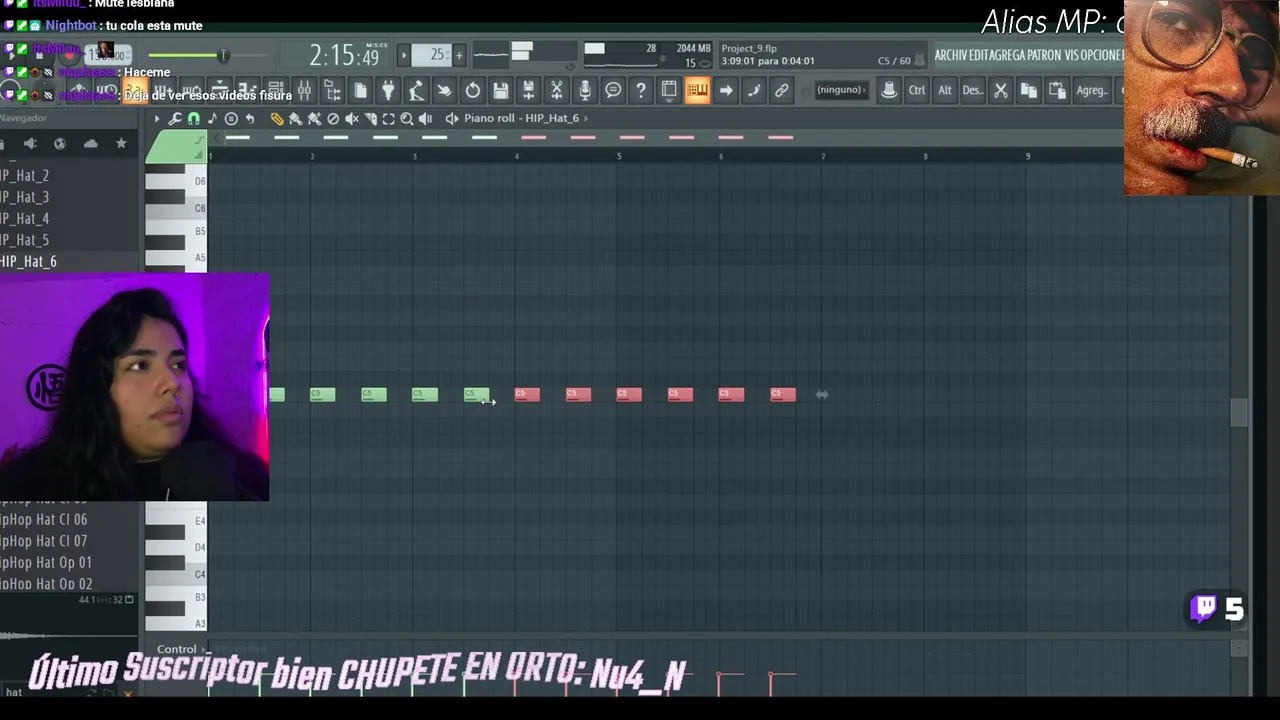Image resolution: width=1280 pixels, height=720 pixels.
Task: Toggle the highlighted orange piano roll button
Action: coord(697,91)
